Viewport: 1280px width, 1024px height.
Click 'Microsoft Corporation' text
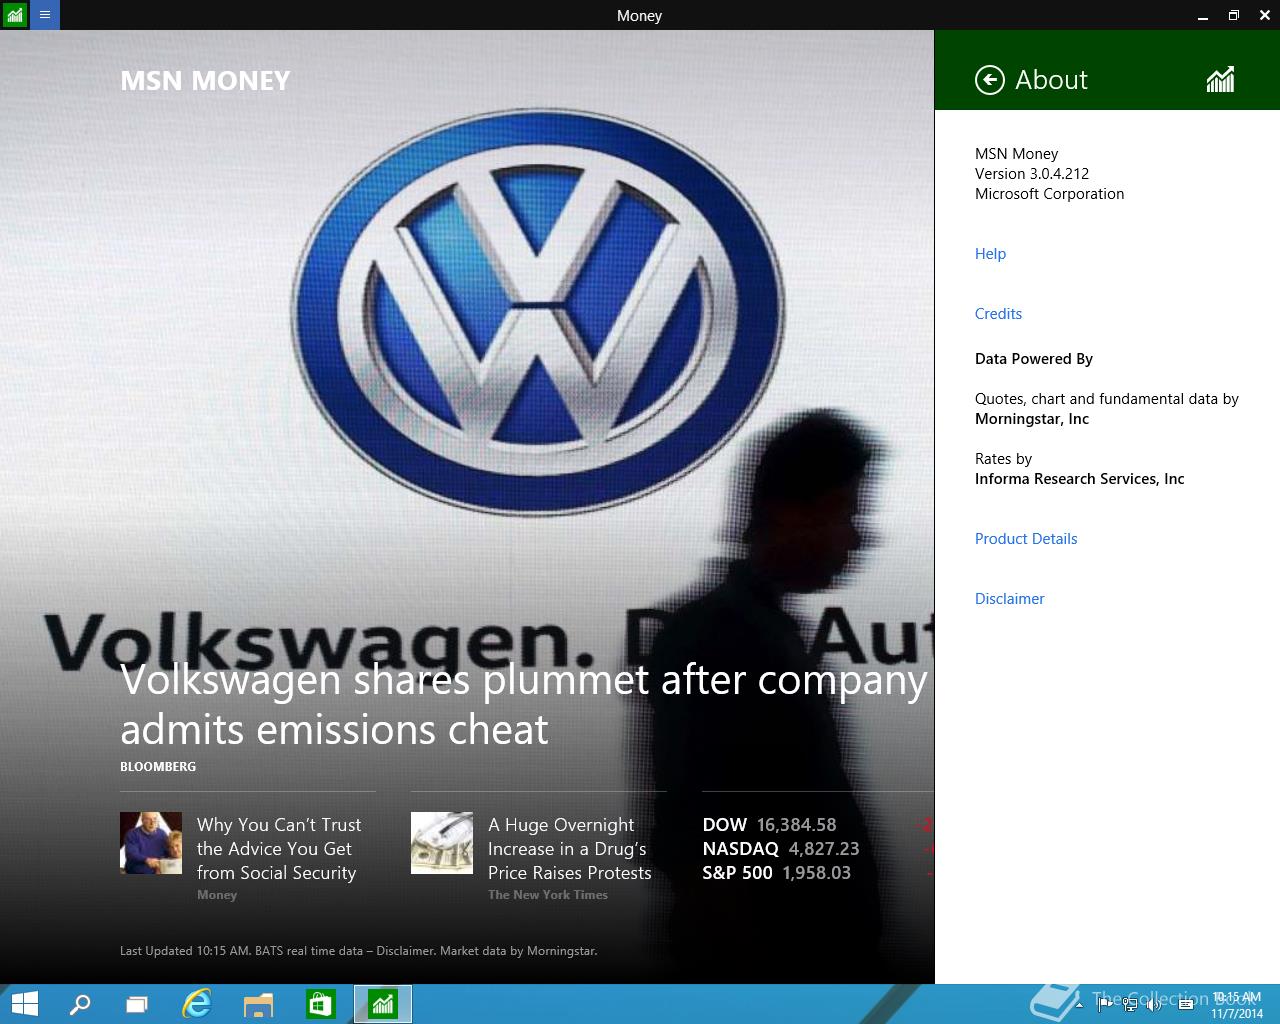pos(1049,194)
